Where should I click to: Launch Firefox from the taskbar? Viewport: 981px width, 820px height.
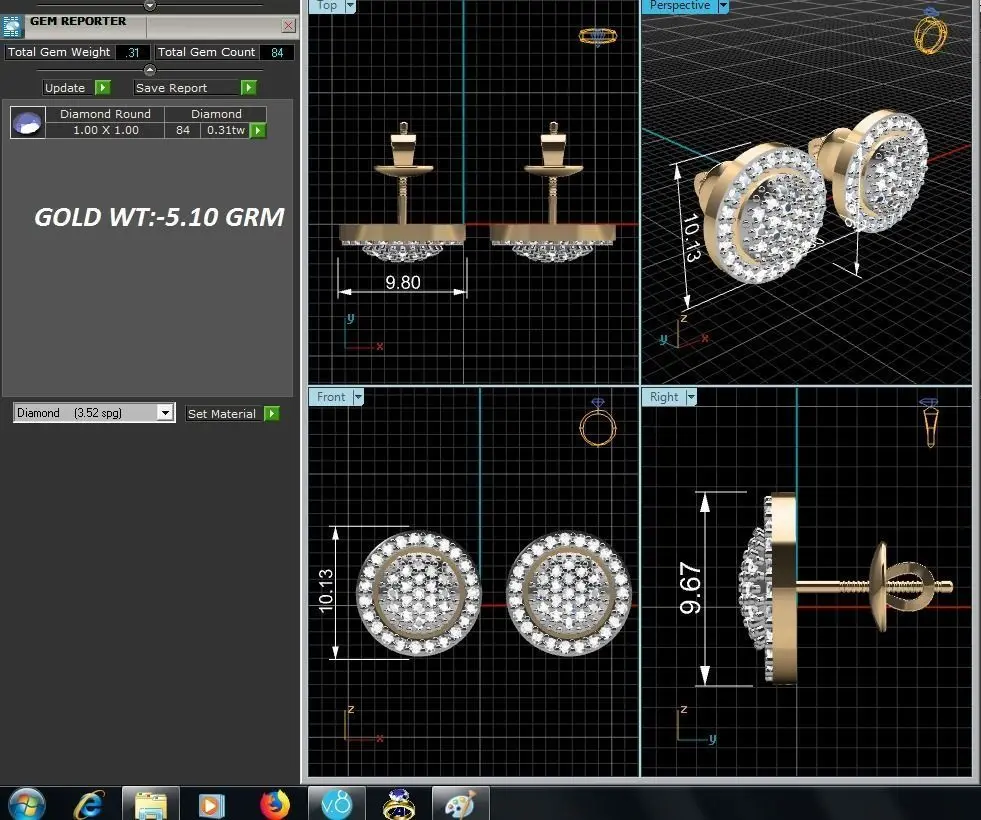[x=275, y=804]
